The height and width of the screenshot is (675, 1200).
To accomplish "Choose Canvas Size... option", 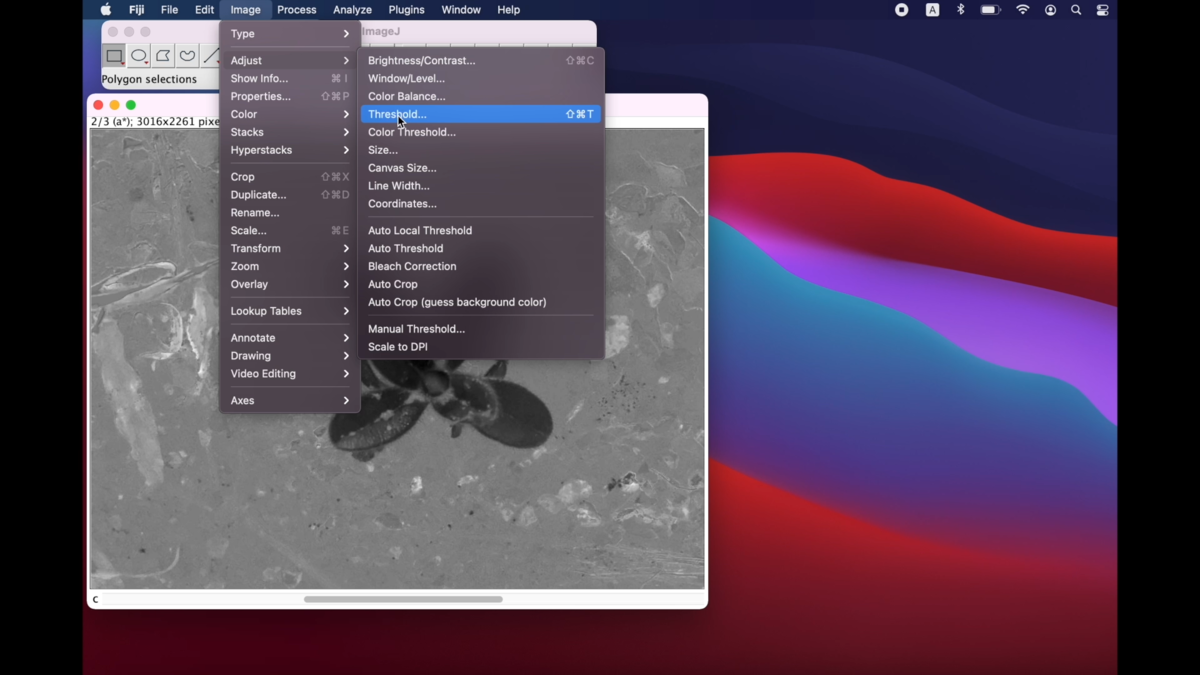I will pyautogui.click(x=481, y=168).
